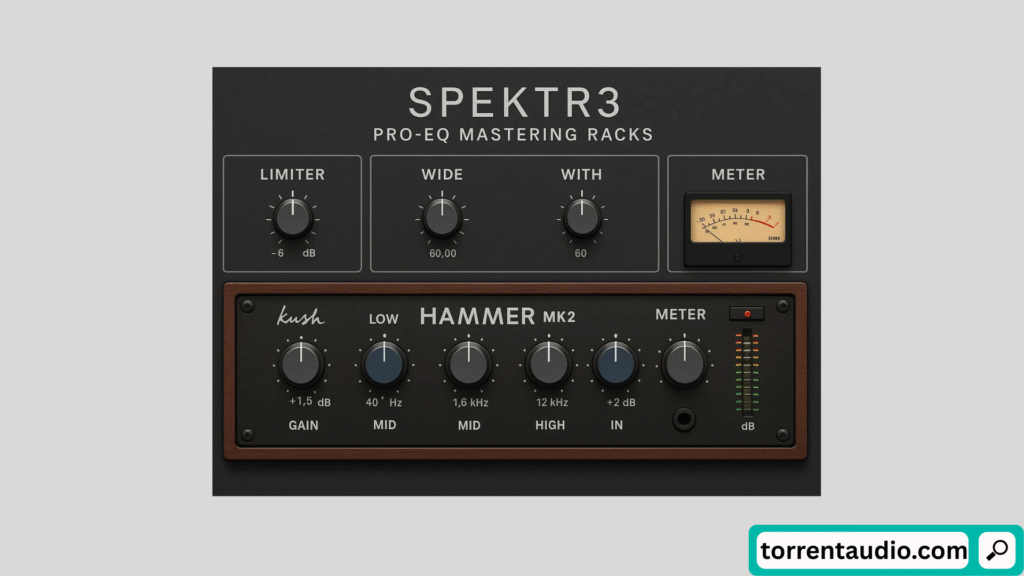1024x576 pixels.
Task: Click the Gain knob on Hammer MK2
Action: click(x=301, y=365)
